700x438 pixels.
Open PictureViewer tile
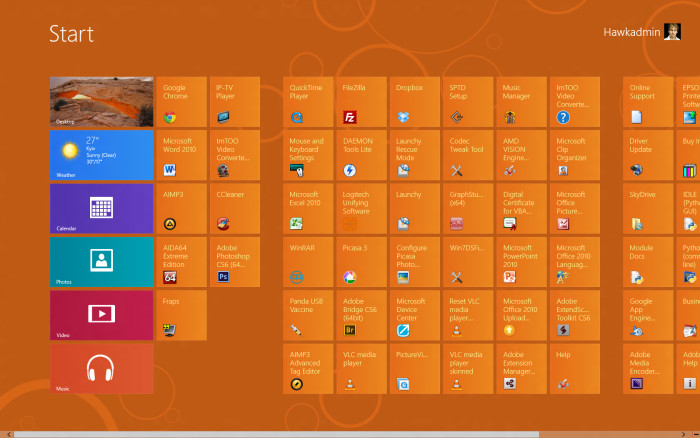[x=415, y=369]
